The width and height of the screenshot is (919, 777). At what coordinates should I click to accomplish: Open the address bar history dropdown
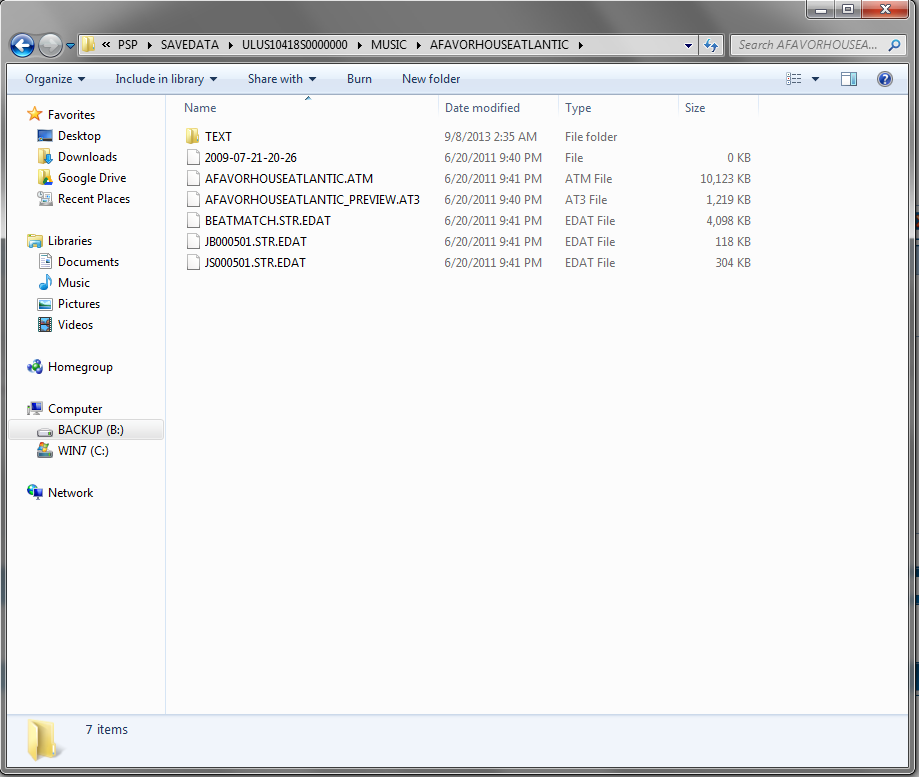coord(688,45)
